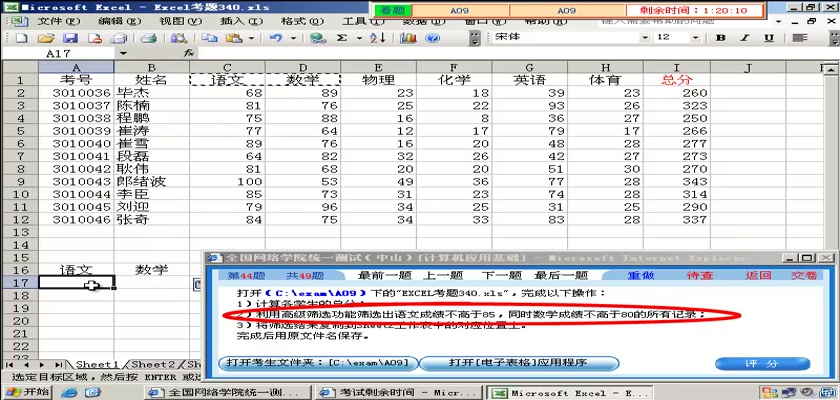Click the next-sheet arrow in sheet tab navigation
The width and height of the screenshot is (840, 400).
pyautogui.click(x=41, y=365)
